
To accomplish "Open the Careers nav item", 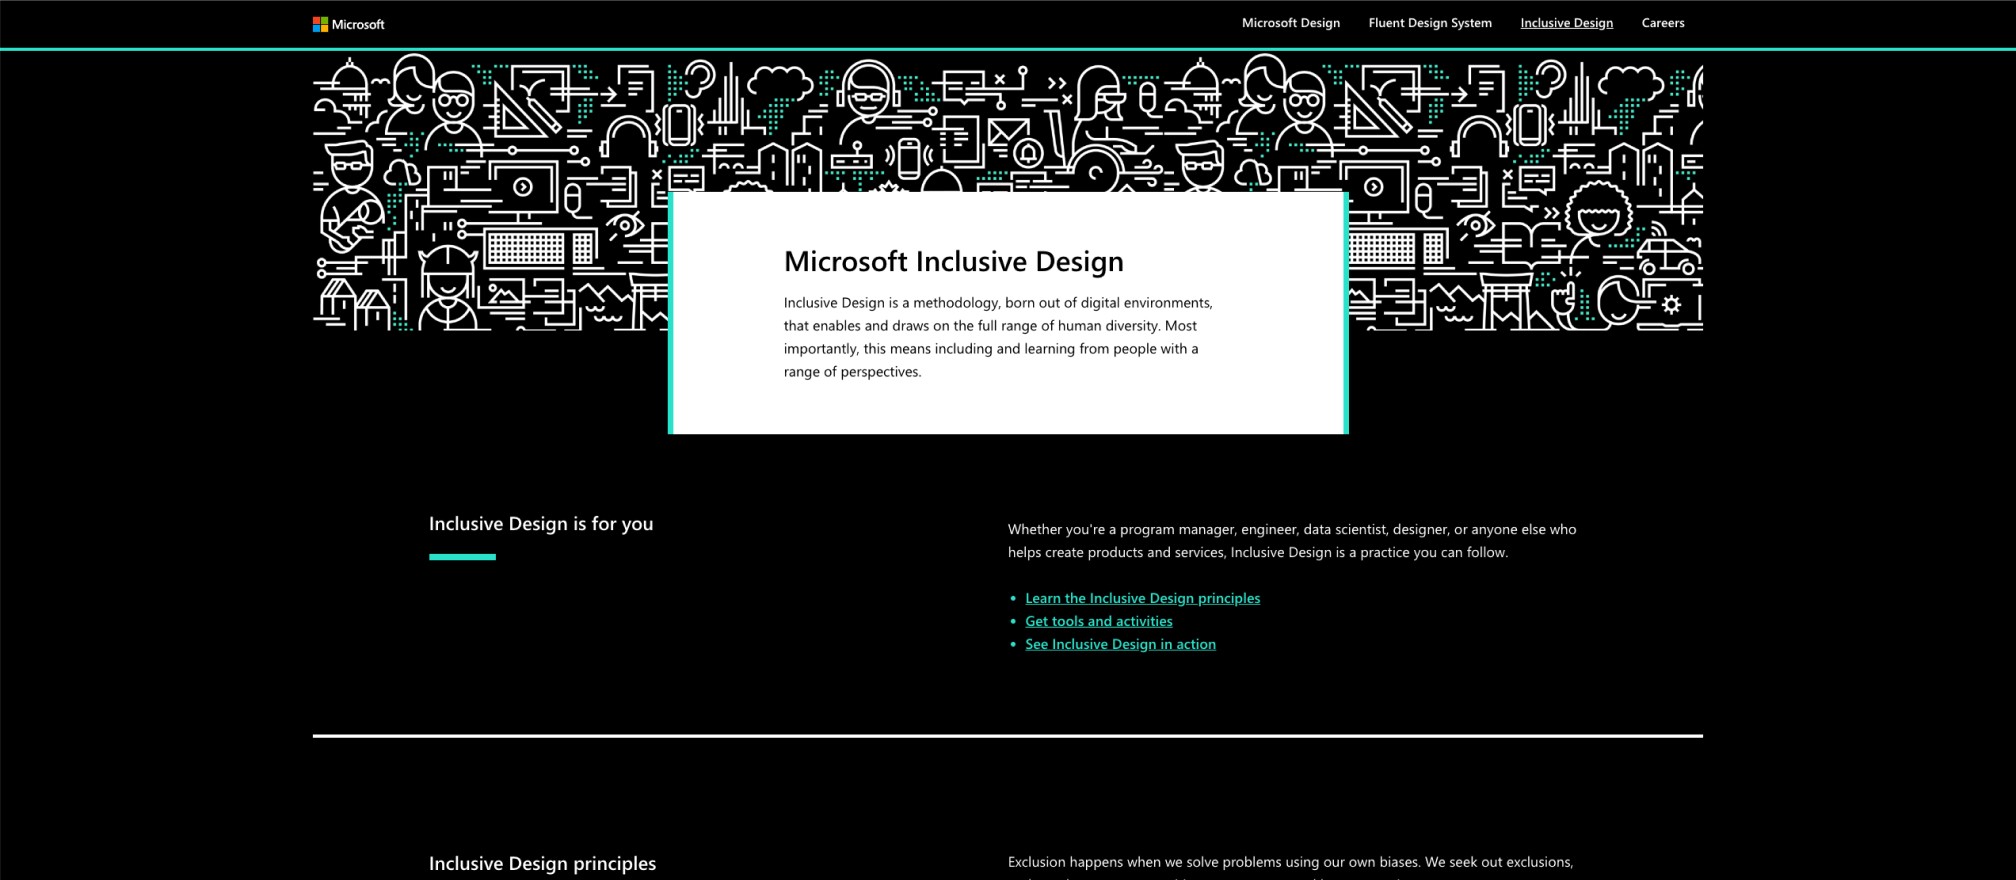I will (x=1663, y=23).
